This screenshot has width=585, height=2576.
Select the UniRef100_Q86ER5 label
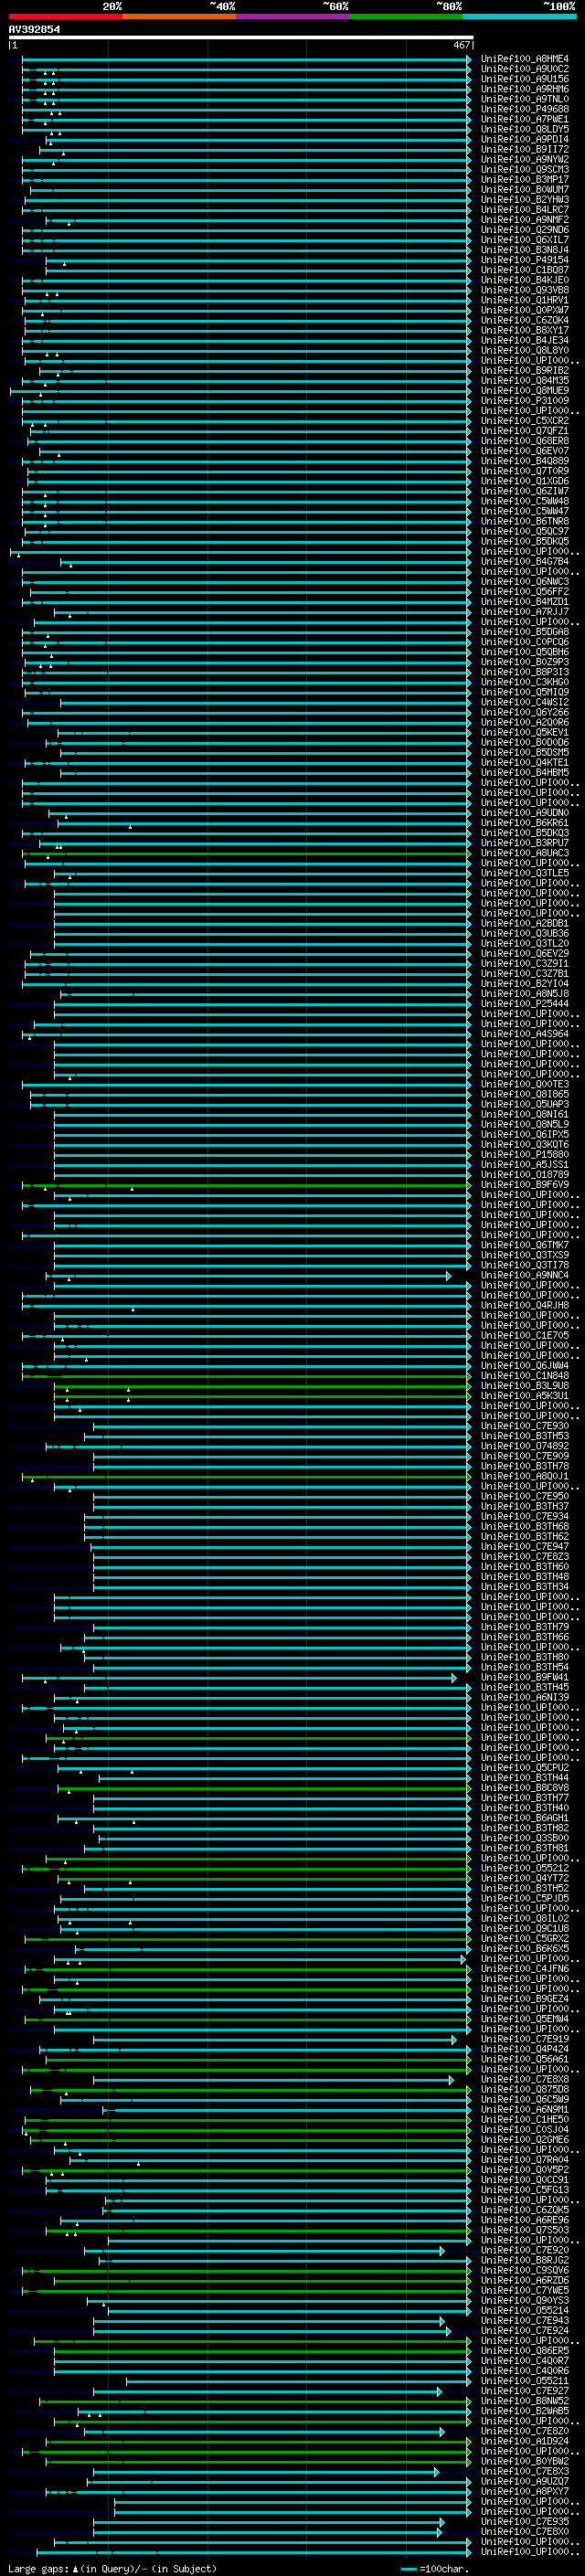tap(525, 2351)
